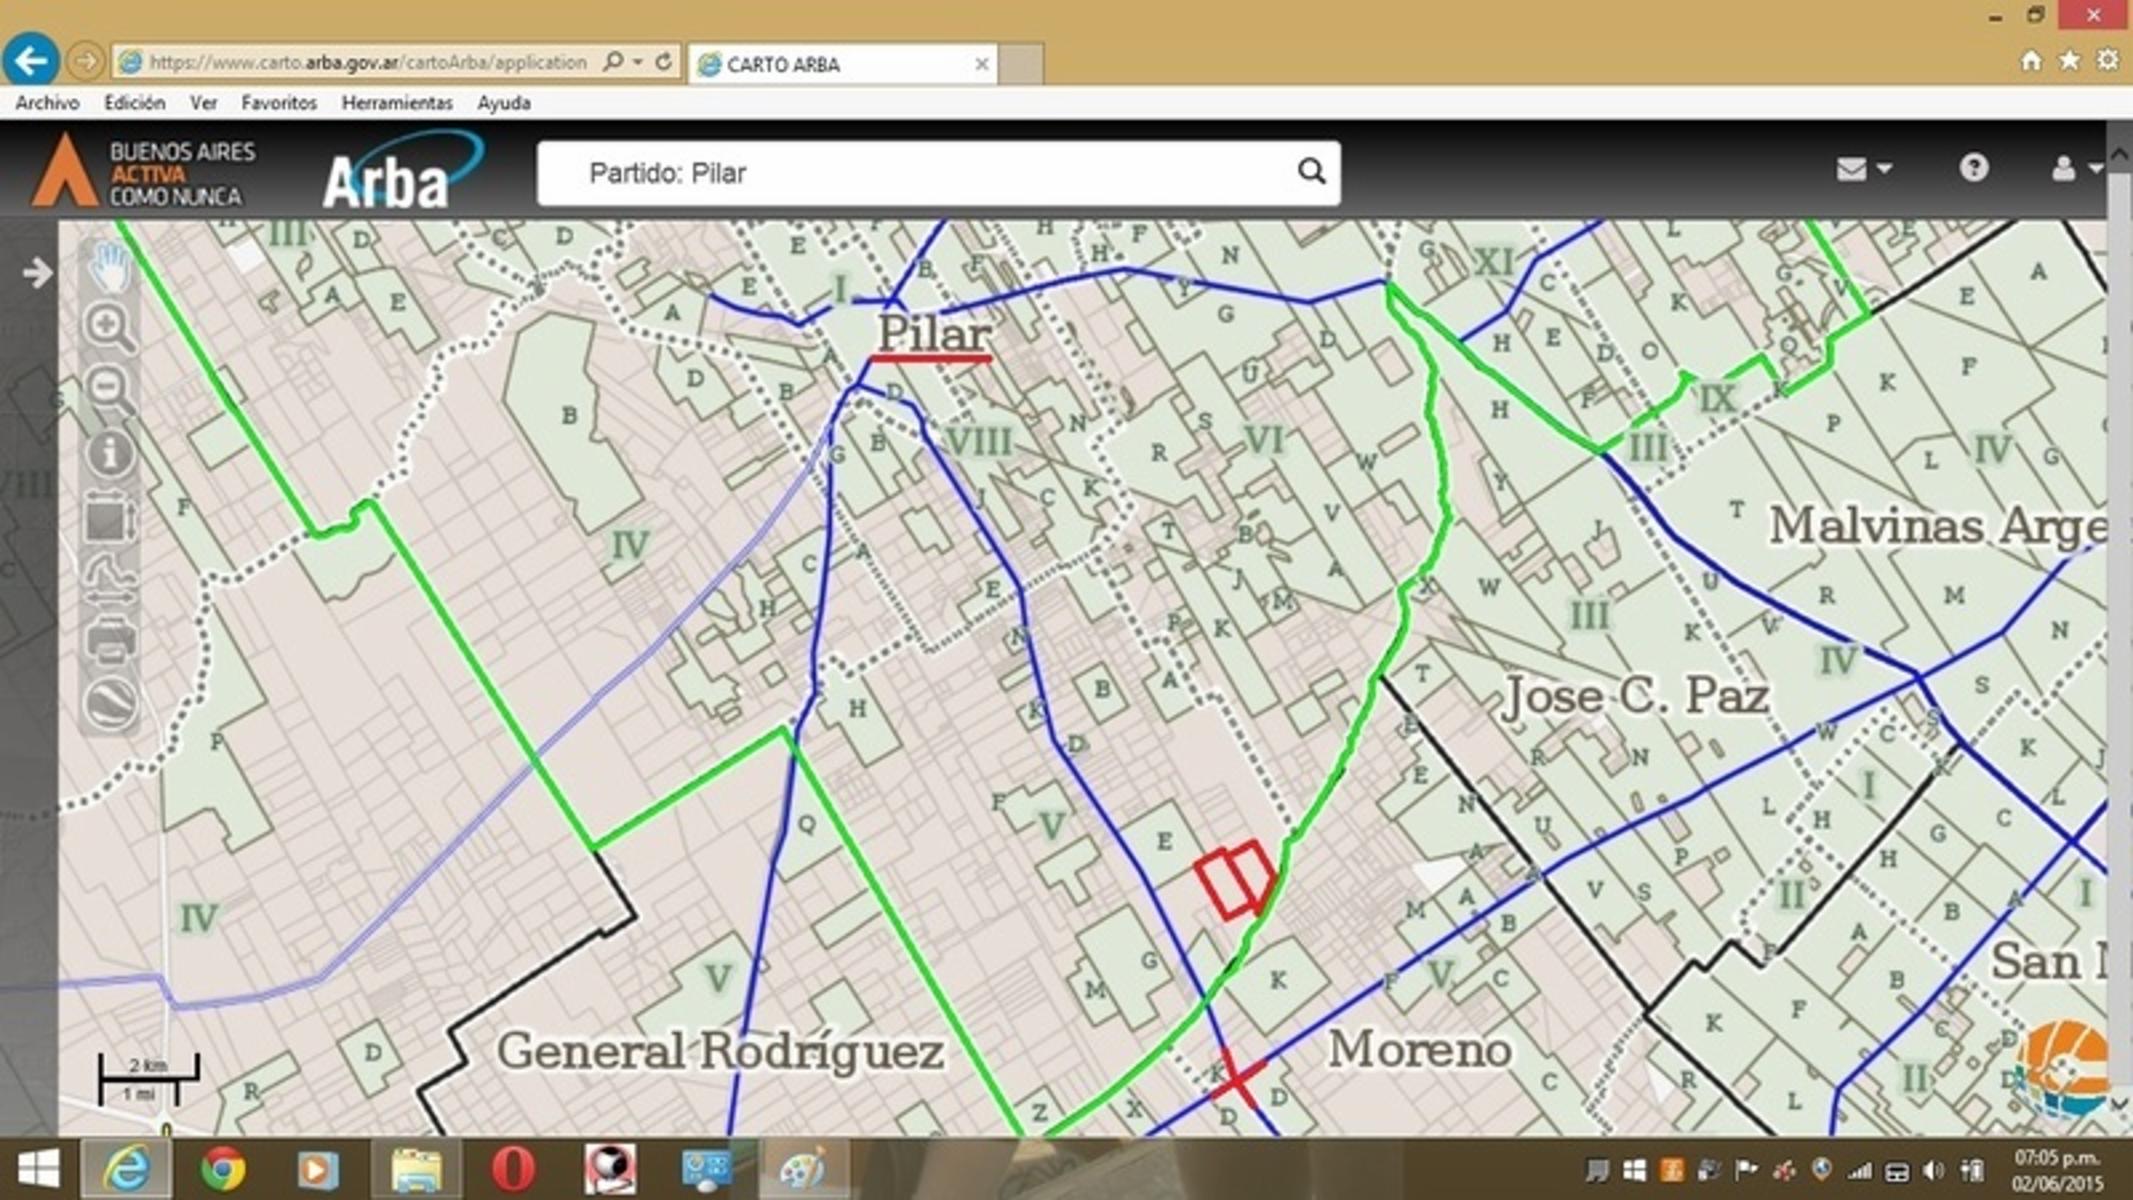2133x1200 pixels.
Task: Select the pan hand tool
Action: tap(110, 264)
